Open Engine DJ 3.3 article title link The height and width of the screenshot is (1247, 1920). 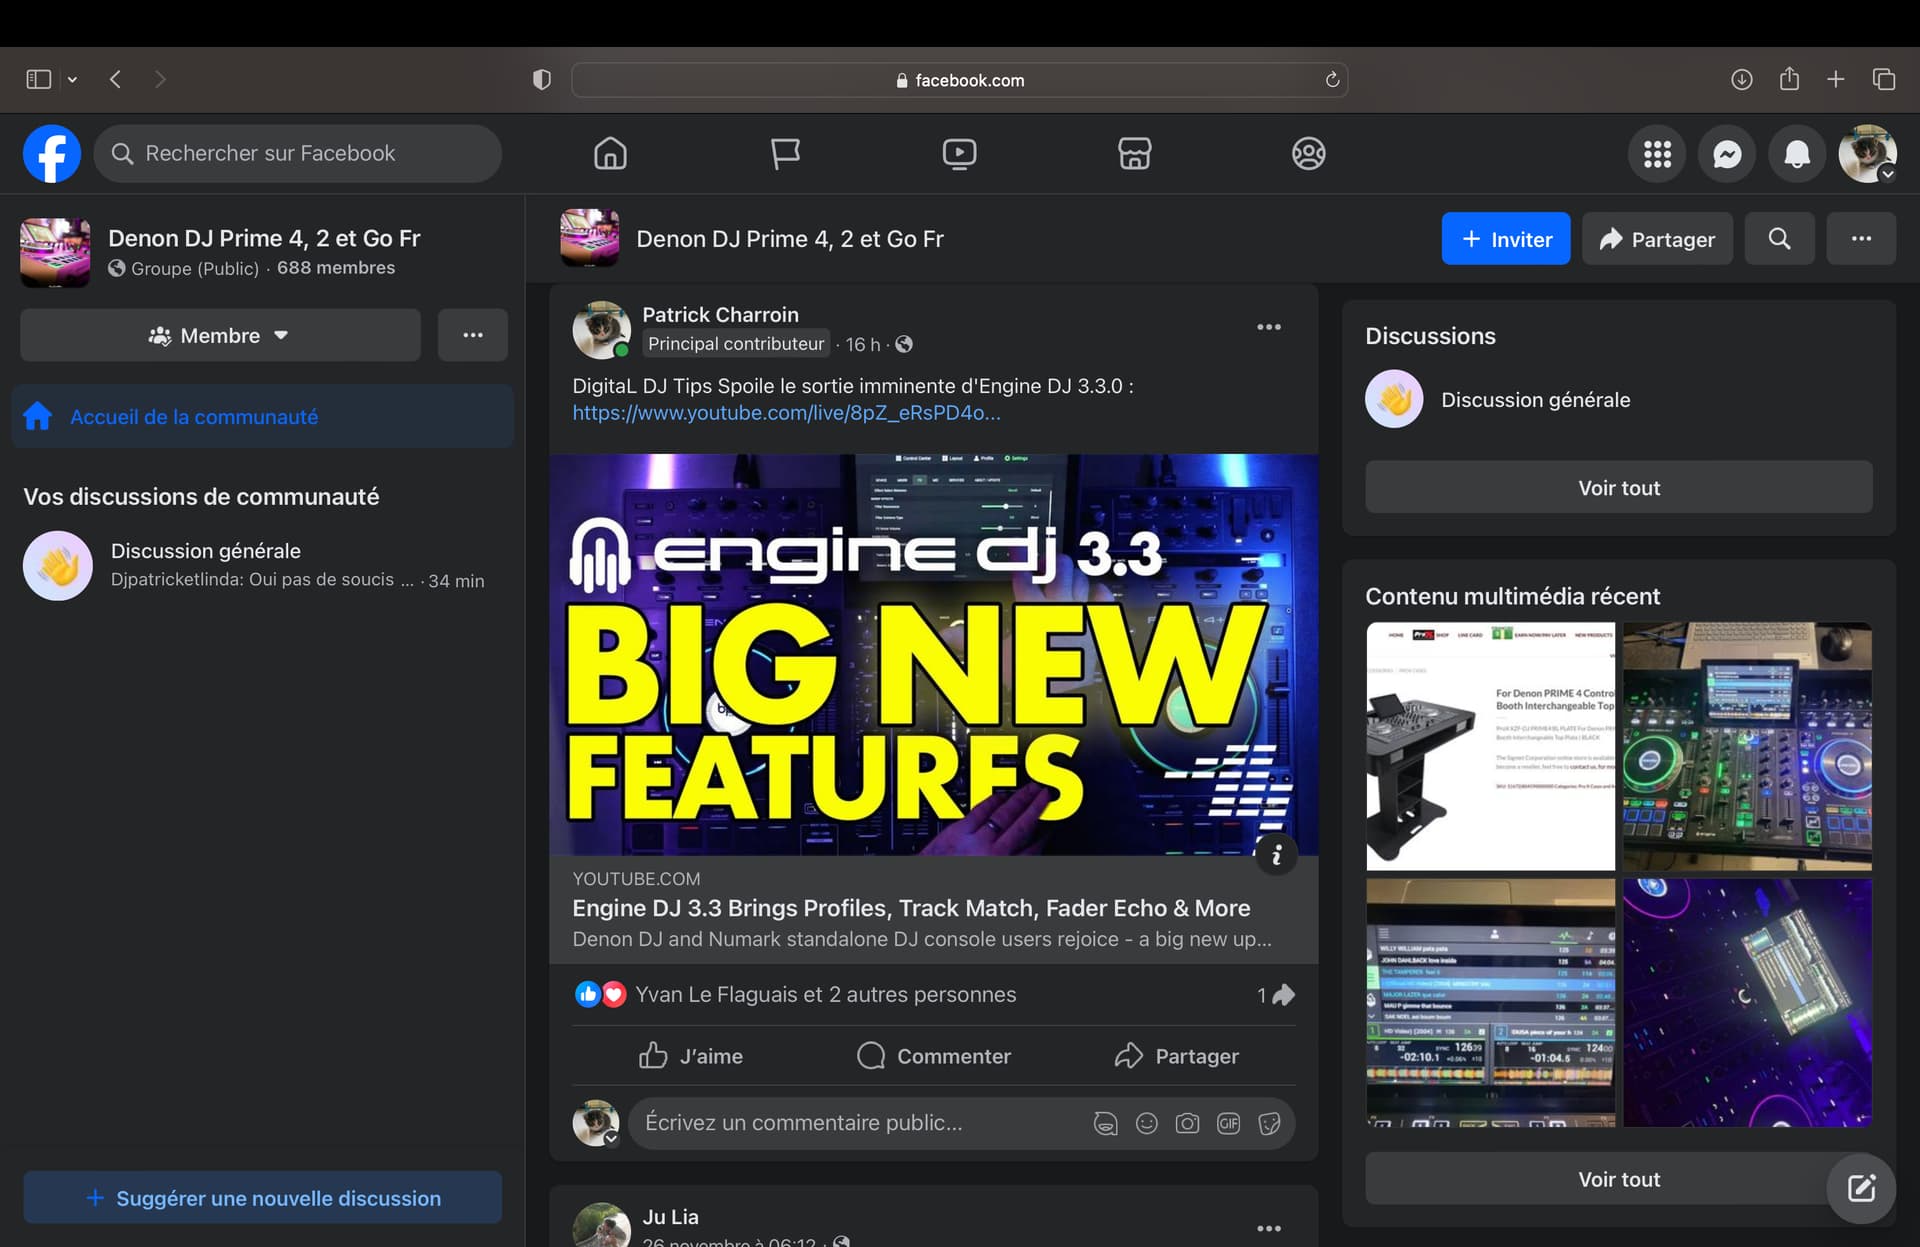(911, 908)
